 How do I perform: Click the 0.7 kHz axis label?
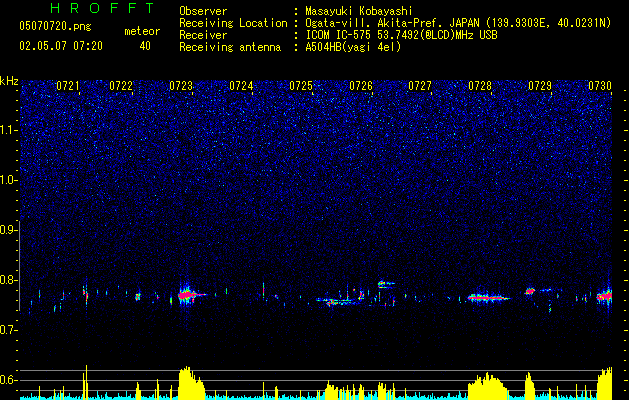point(8,330)
